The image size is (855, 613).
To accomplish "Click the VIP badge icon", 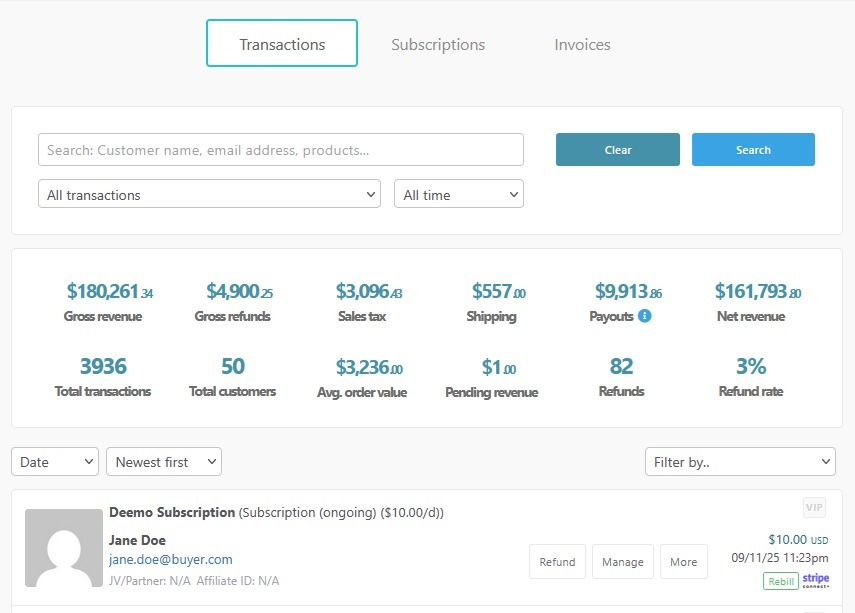I will pyautogui.click(x=815, y=508).
